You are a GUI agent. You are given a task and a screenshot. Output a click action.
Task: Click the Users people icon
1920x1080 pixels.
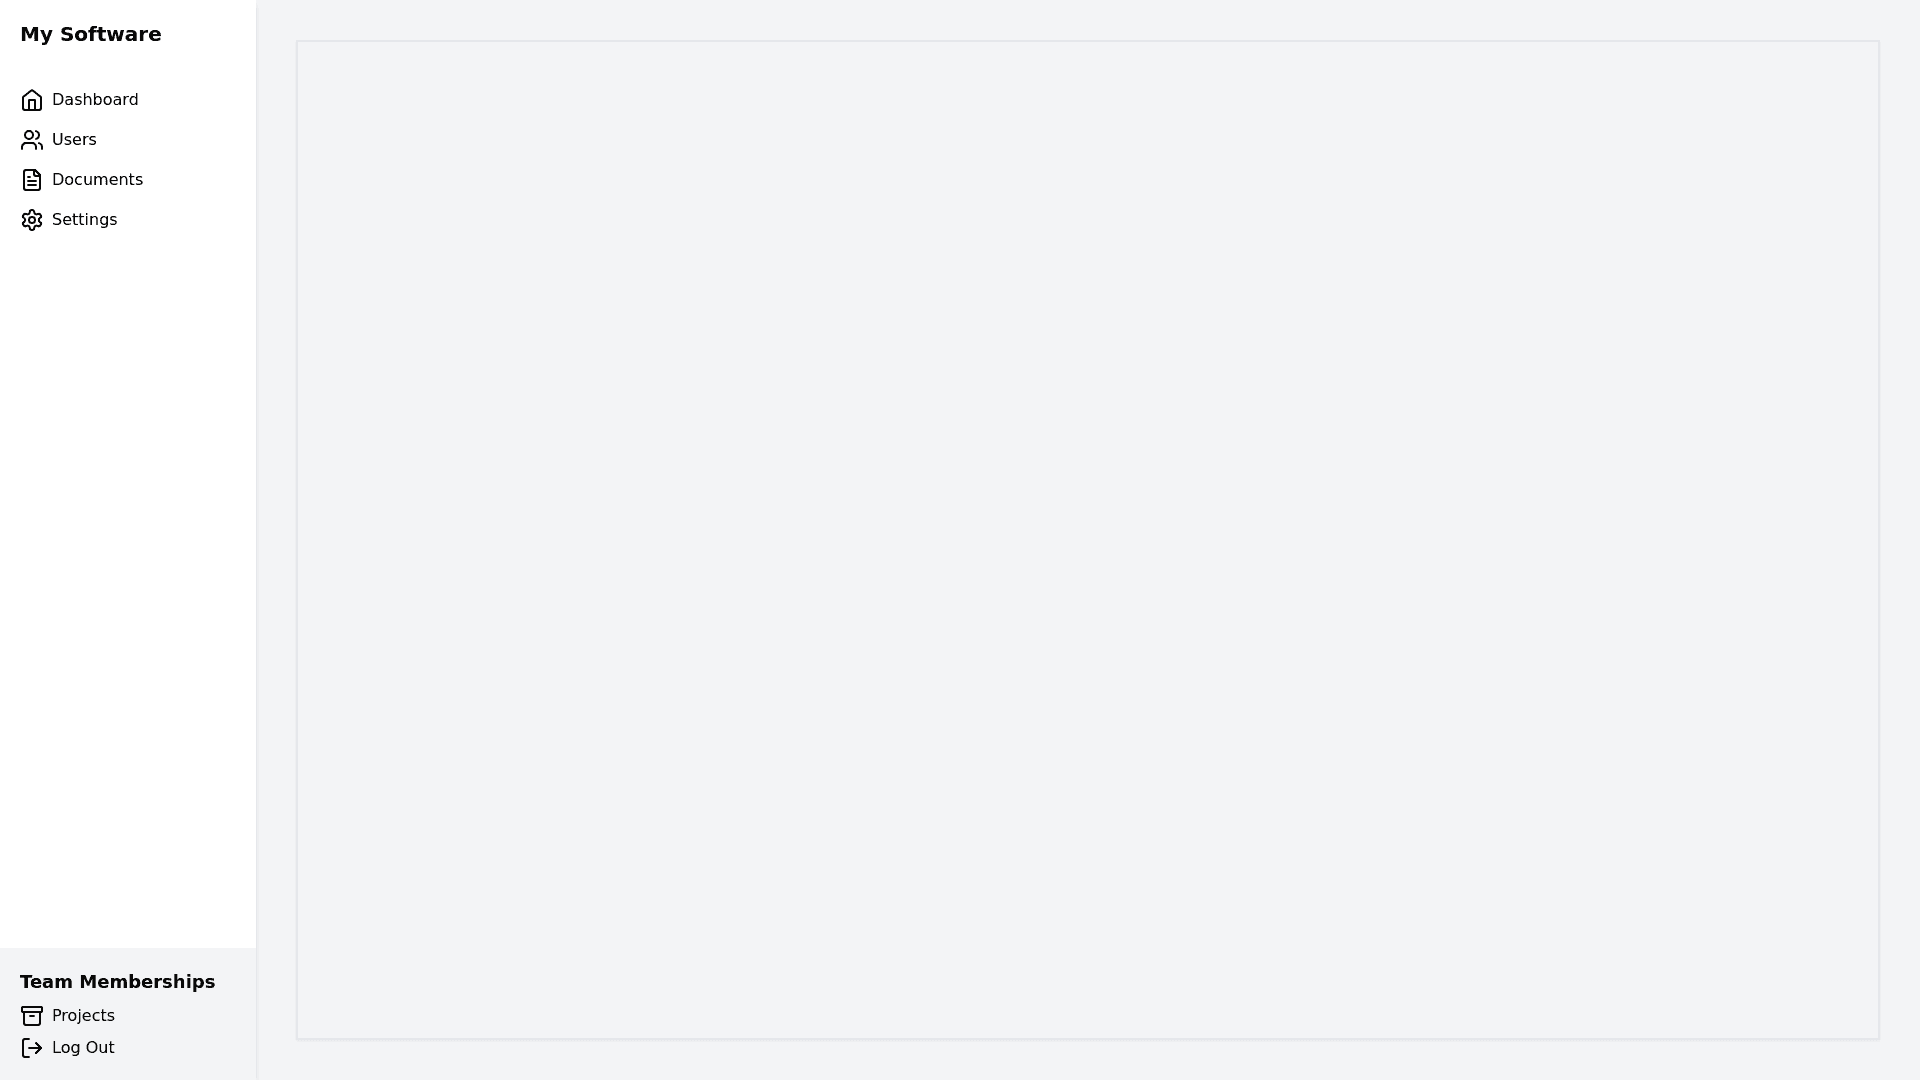(32, 140)
